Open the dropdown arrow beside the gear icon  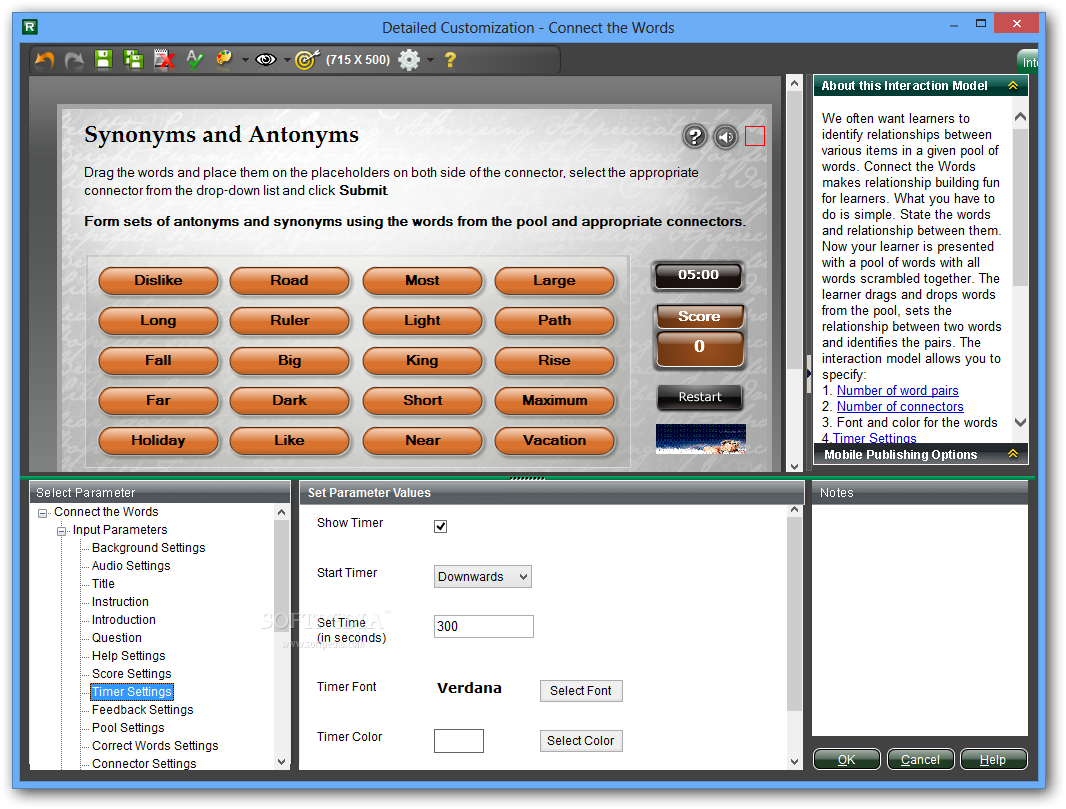(x=430, y=60)
